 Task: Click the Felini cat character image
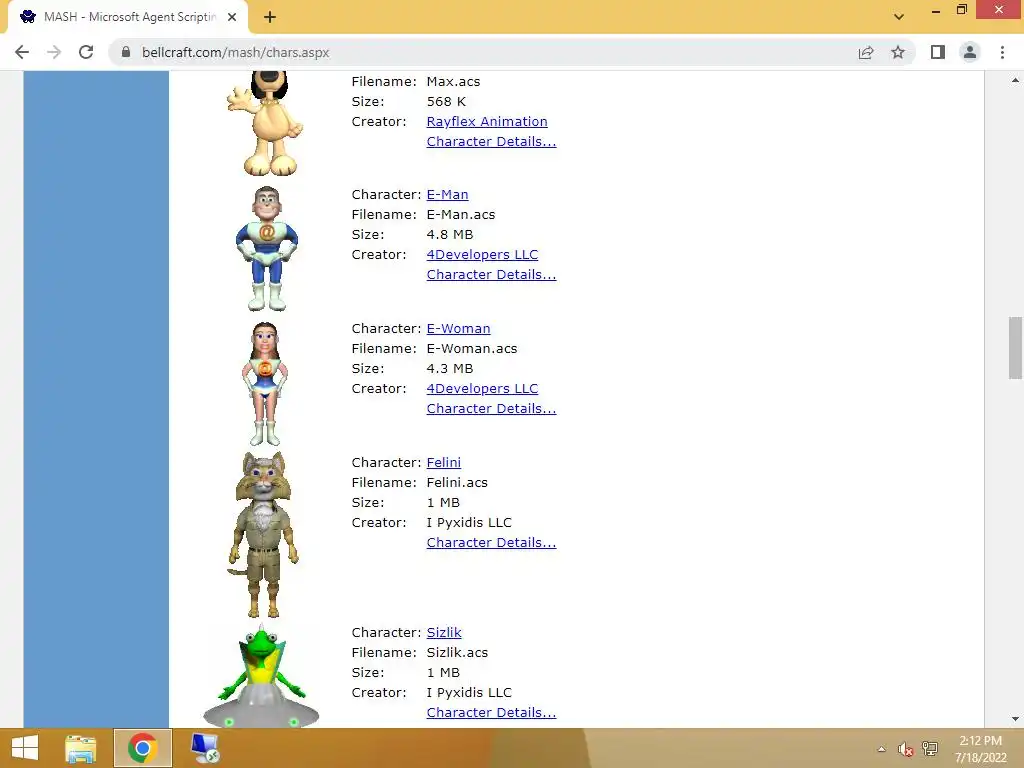263,534
